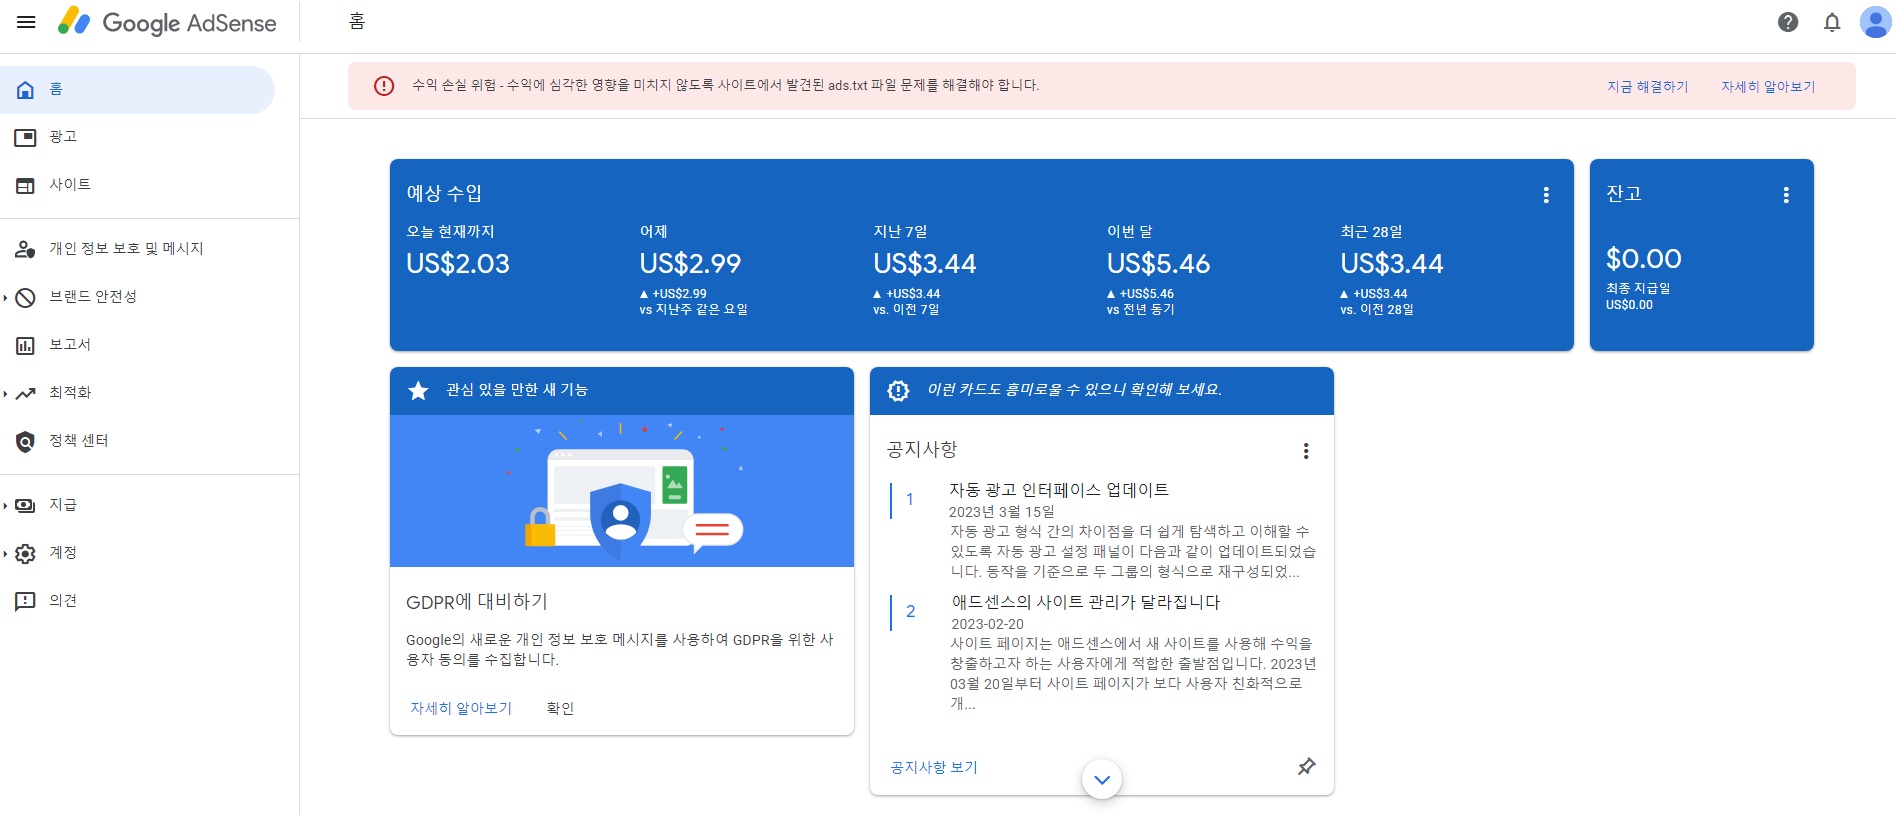Viewport: 1896px width, 815px height.
Task: Expand the 브랜드 안전성 sidebar section arrow
Action: point(5,297)
